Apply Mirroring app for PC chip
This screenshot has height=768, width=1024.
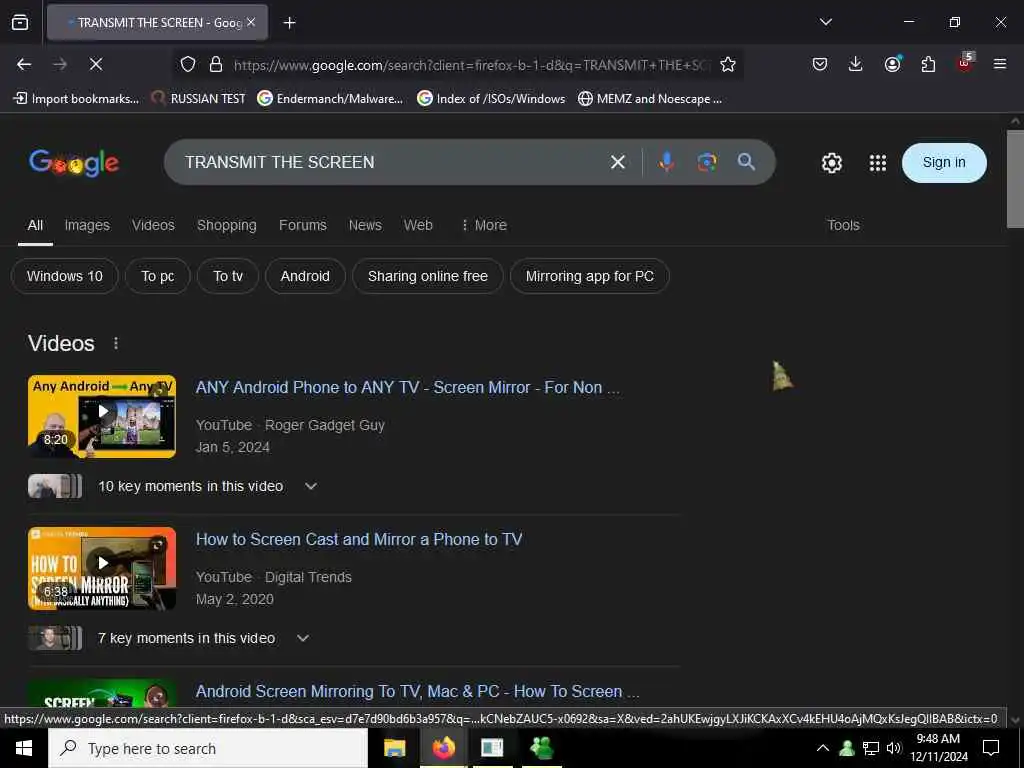tap(590, 276)
